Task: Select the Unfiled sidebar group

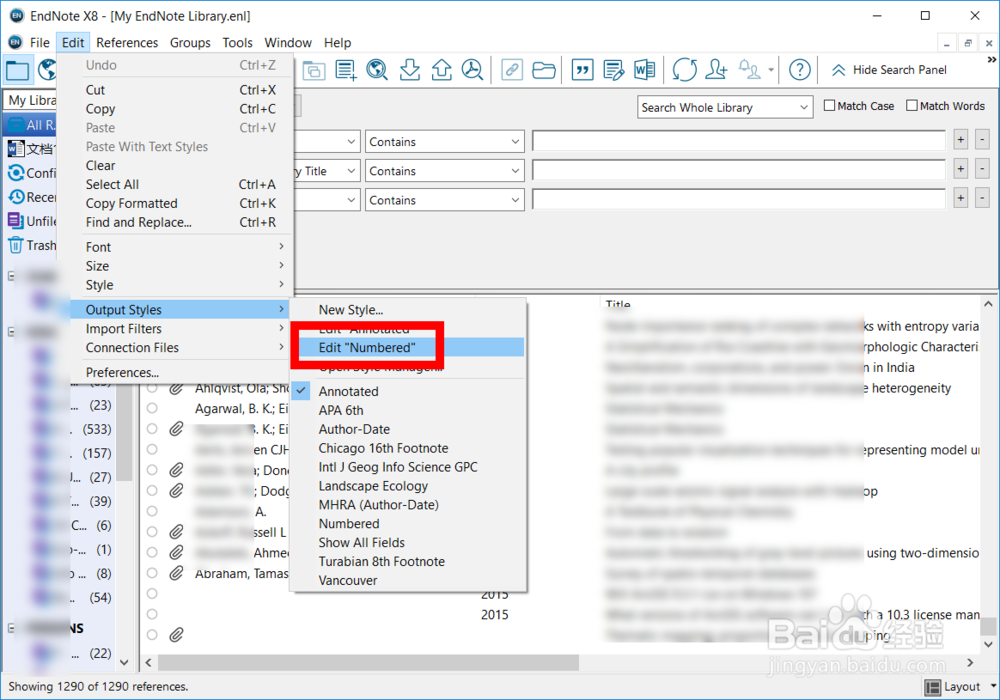Action: click(x=31, y=221)
